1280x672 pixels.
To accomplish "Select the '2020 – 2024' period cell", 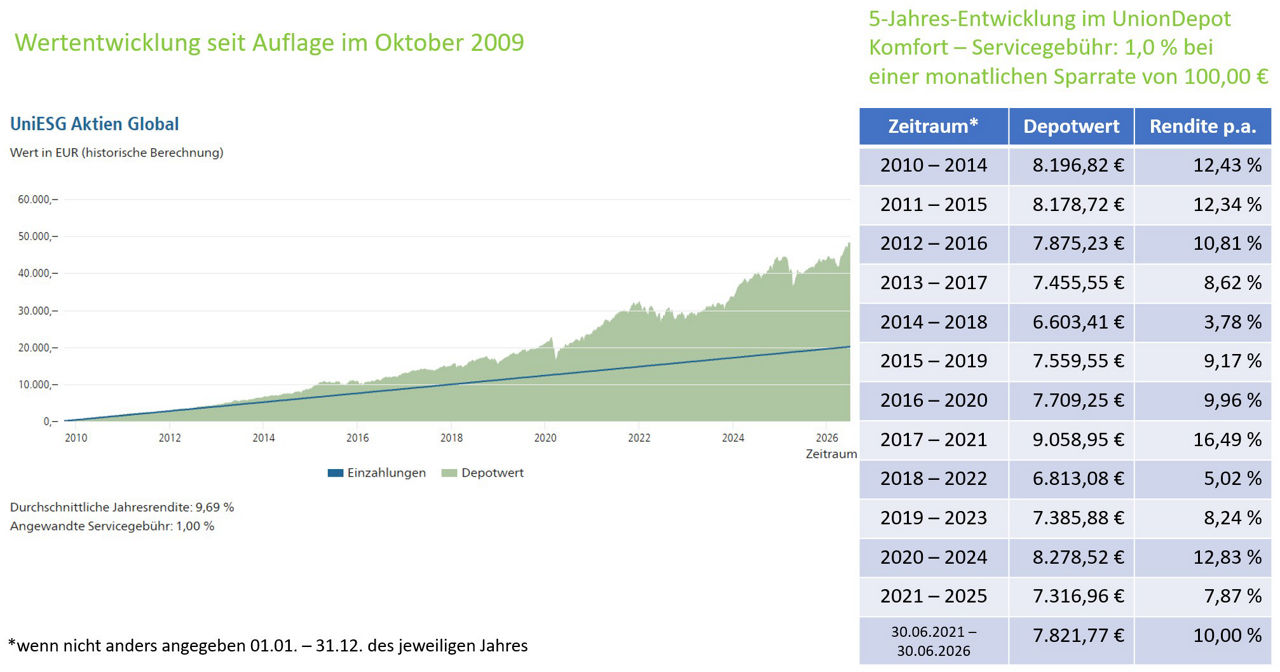I will (933, 556).
